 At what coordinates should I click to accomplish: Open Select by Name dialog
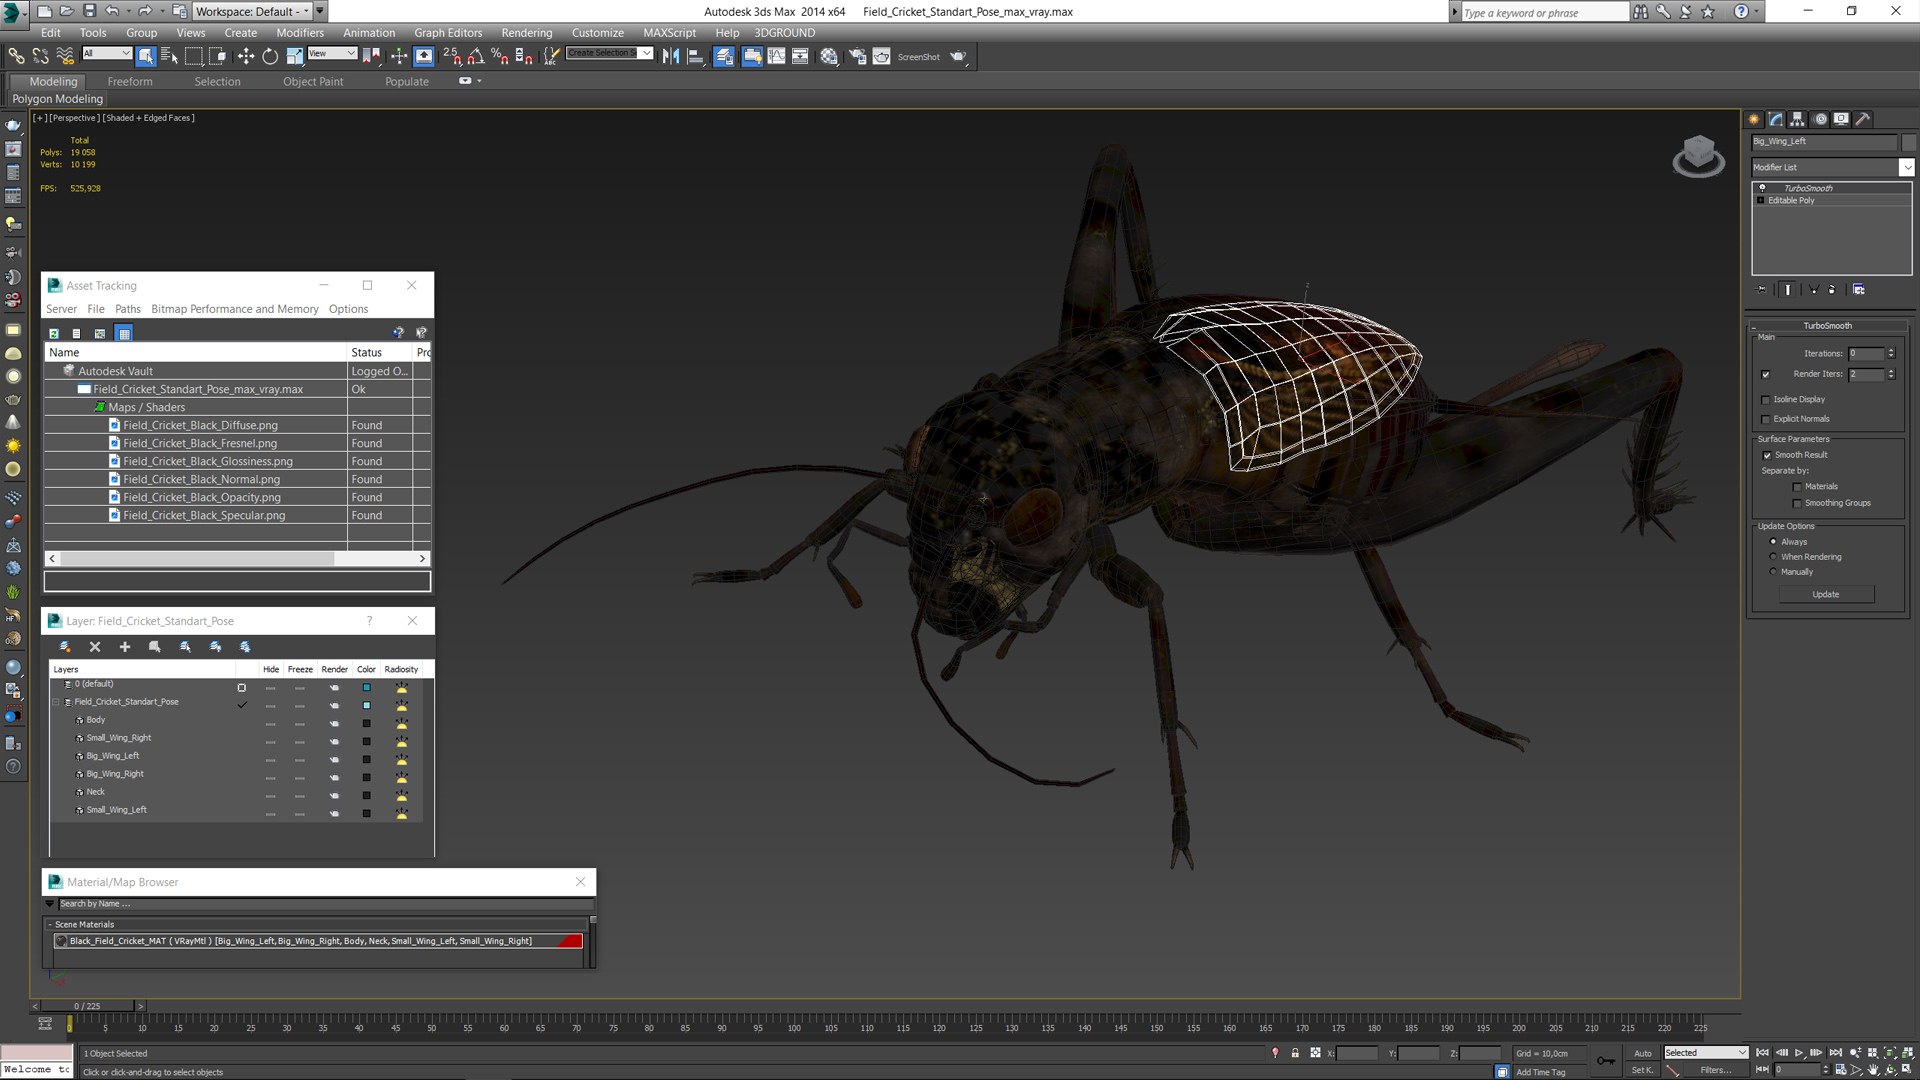pyautogui.click(x=169, y=56)
